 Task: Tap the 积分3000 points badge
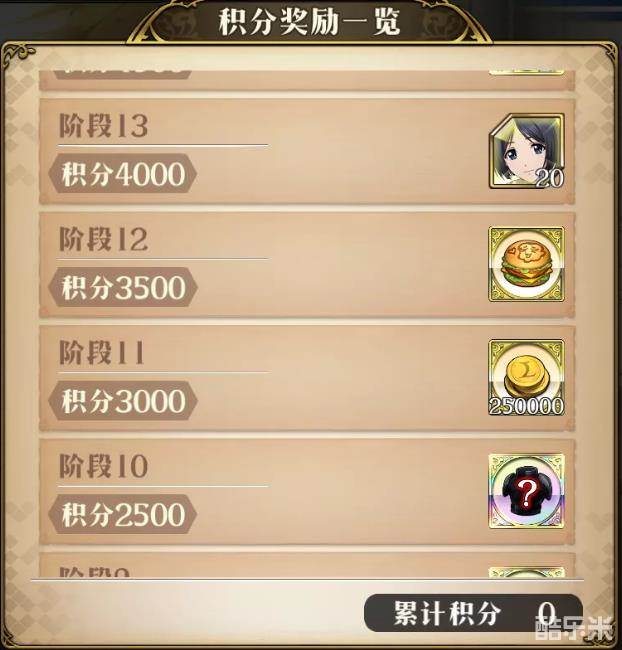[123, 401]
